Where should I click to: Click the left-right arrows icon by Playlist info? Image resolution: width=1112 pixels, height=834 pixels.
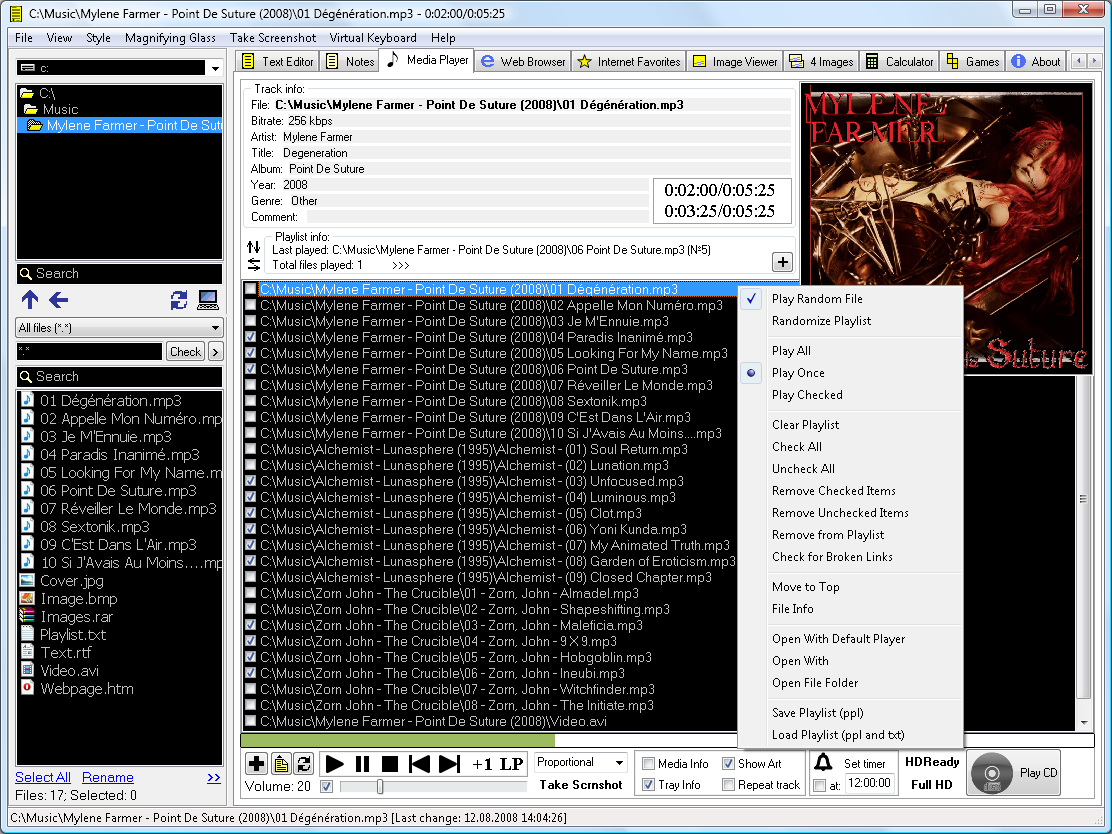(253, 265)
